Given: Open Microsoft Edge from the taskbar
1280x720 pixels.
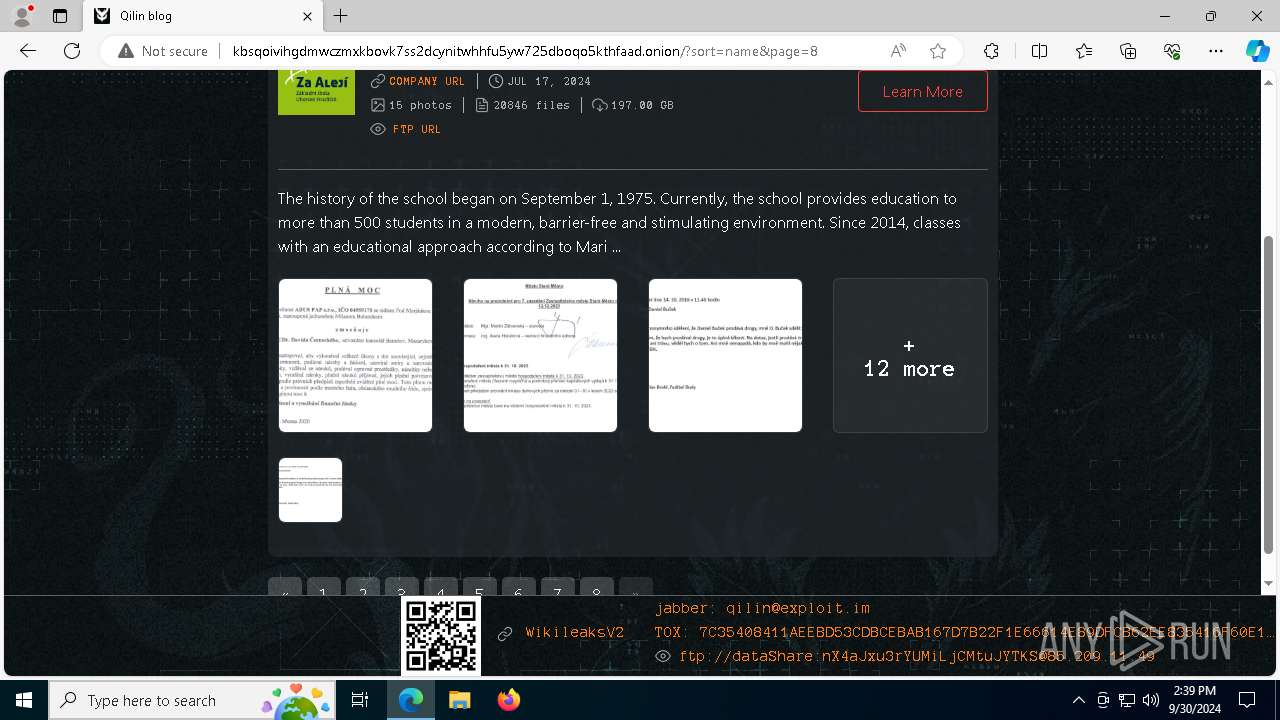Looking at the screenshot, I should 411,700.
